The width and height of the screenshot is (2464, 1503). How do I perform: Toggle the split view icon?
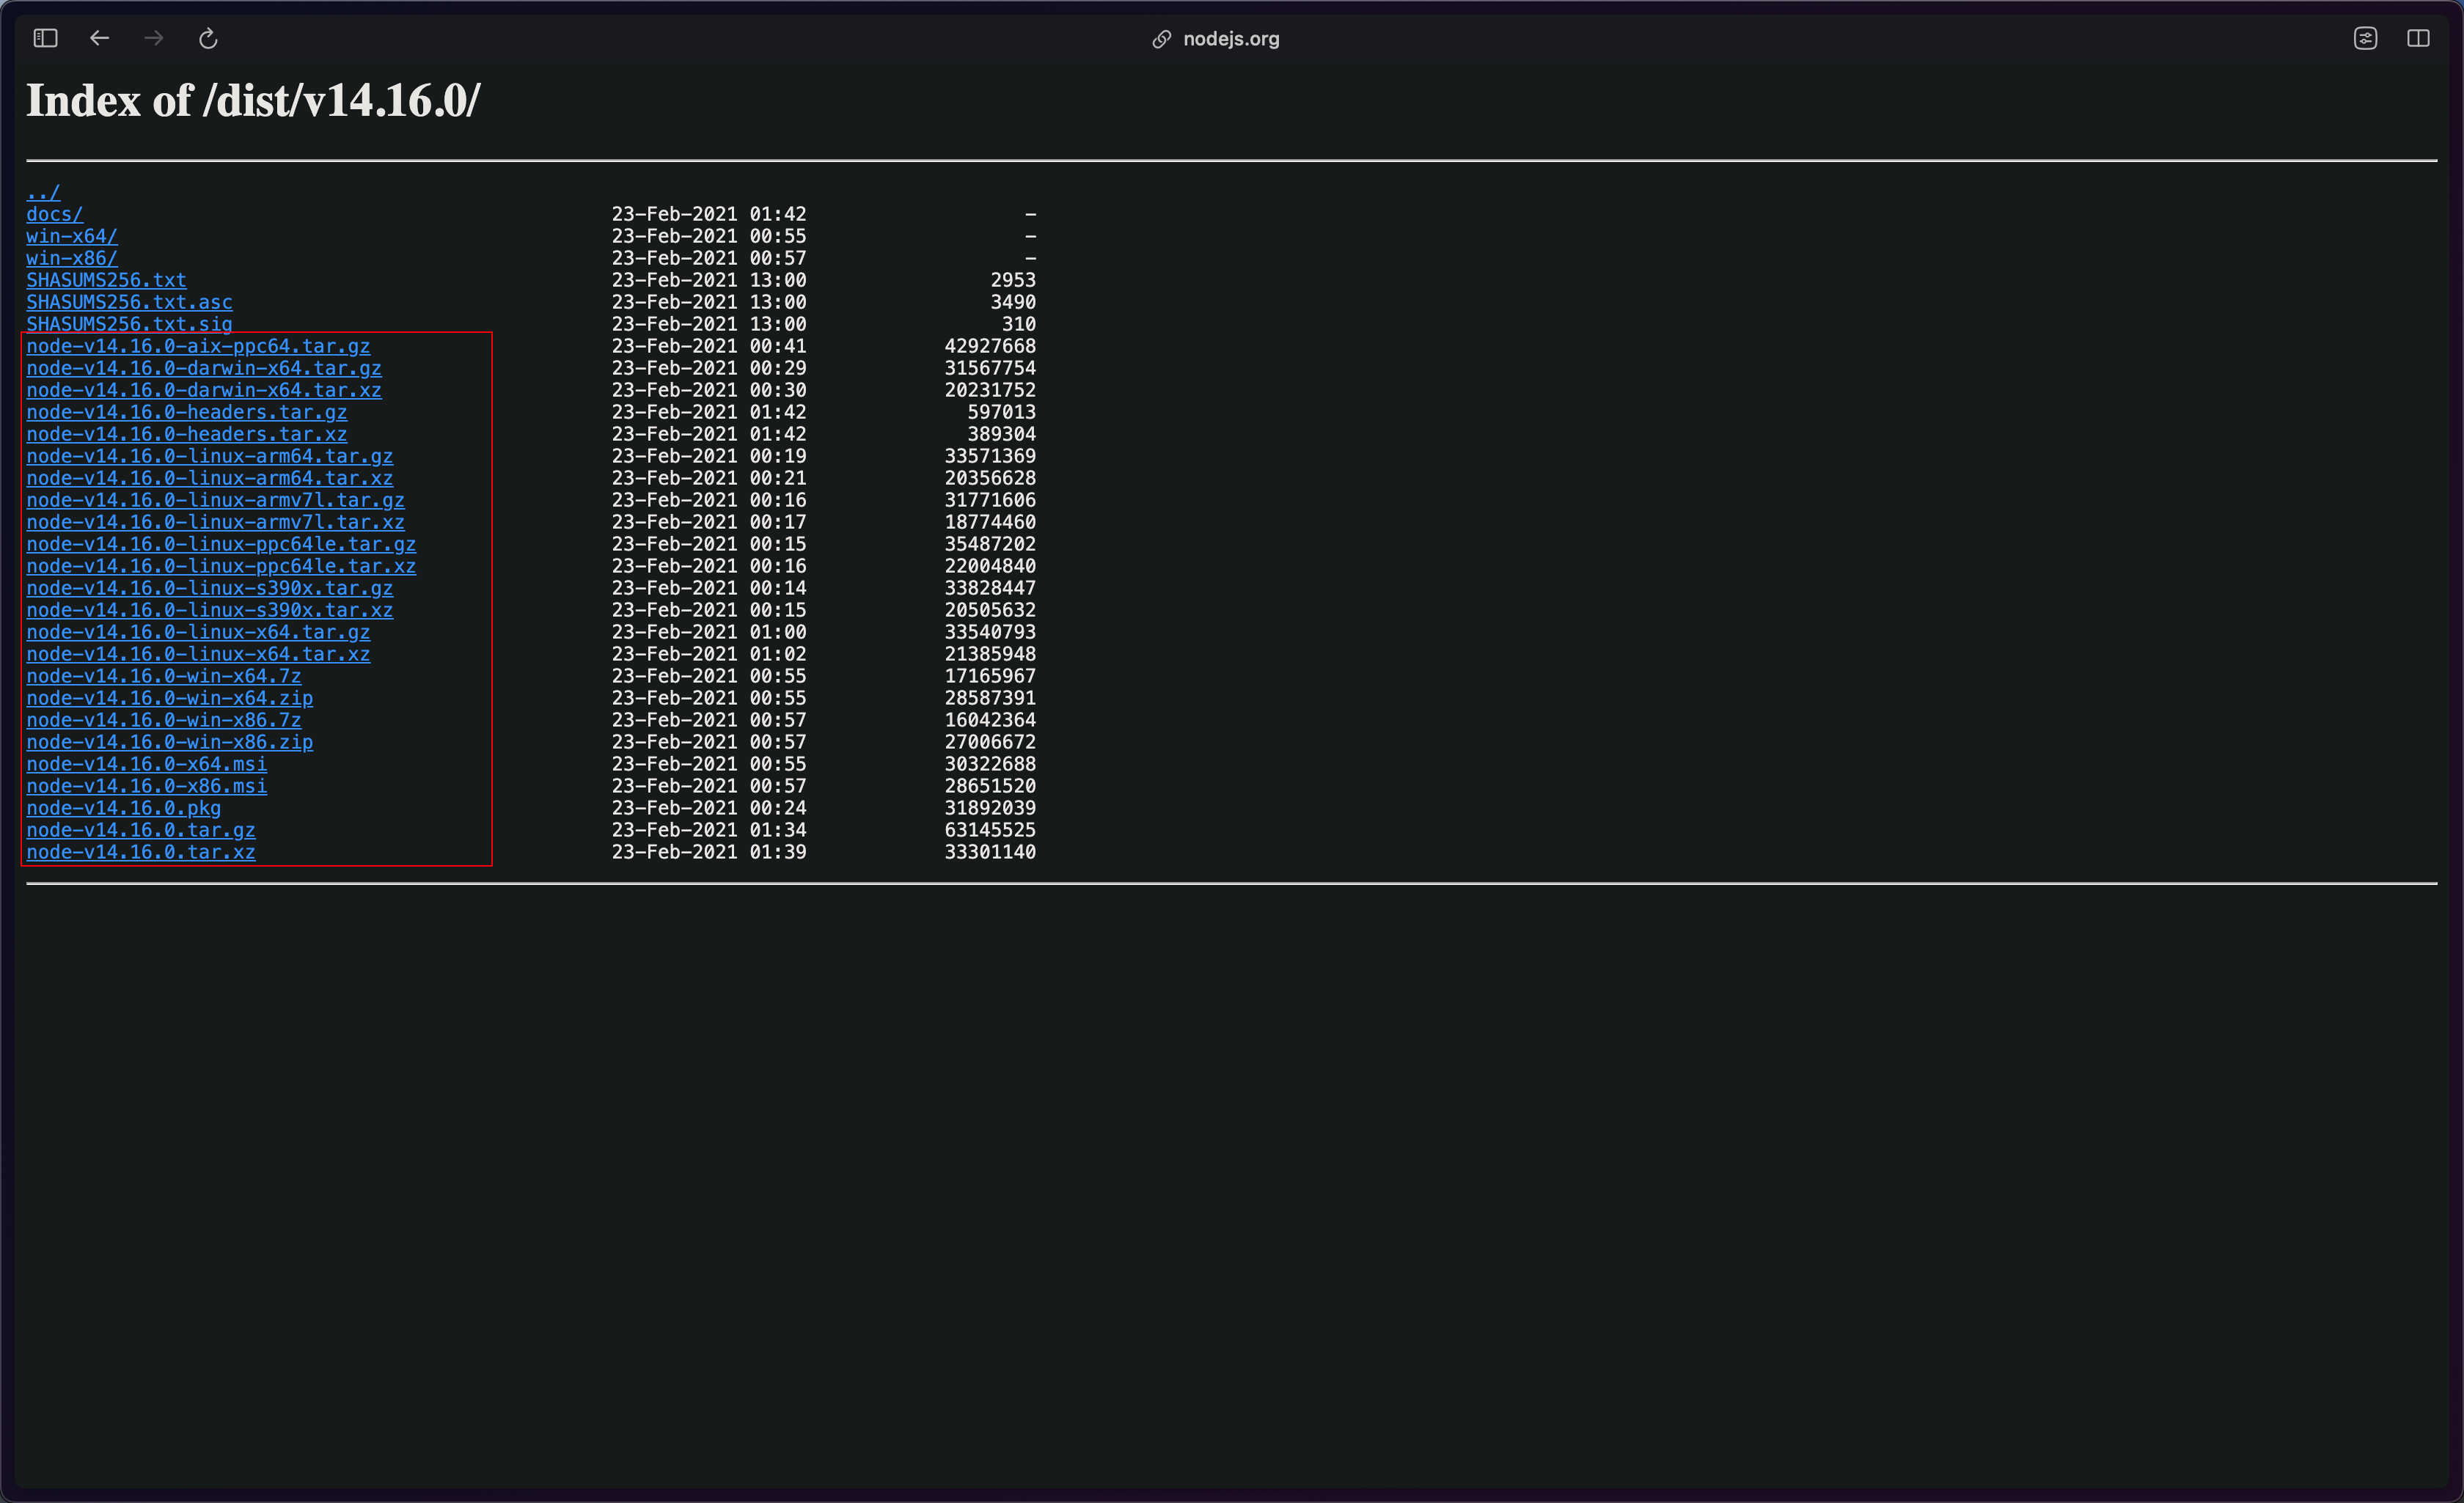[x=2418, y=38]
